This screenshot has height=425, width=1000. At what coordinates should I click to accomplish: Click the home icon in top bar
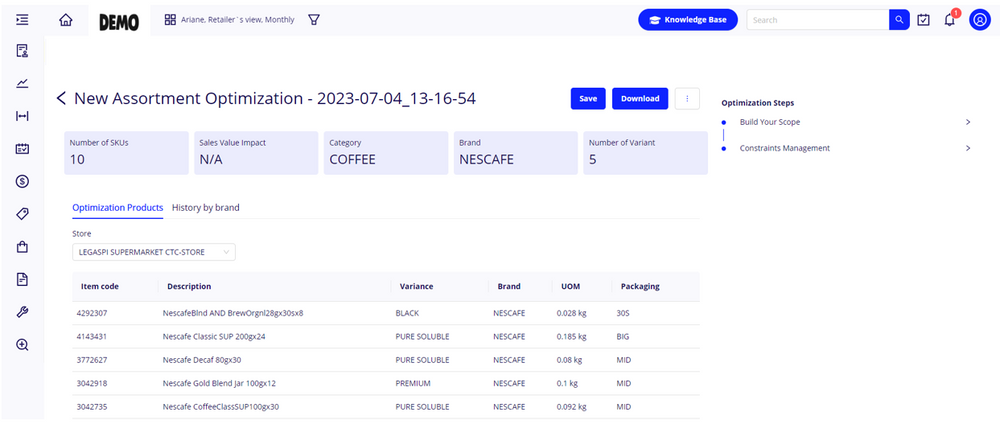pyautogui.click(x=66, y=20)
